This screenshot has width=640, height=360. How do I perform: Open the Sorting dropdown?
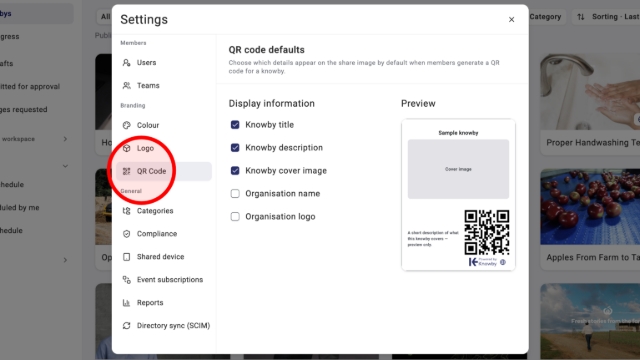[607, 17]
